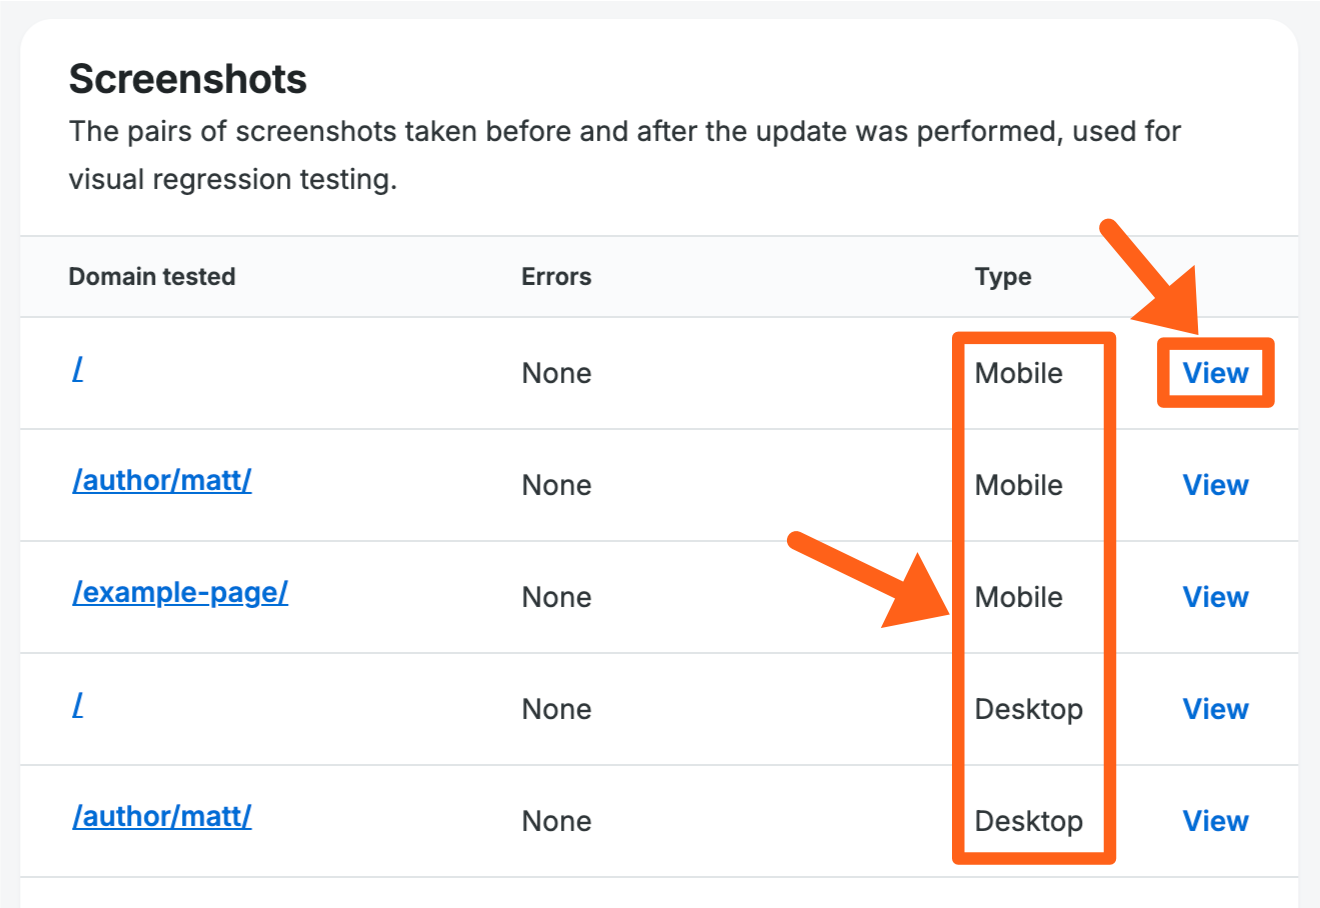The width and height of the screenshot is (1320, 908).
Task: Click View for the Desktop root "/" screenshot
Action: click(x=1215, y=709)
